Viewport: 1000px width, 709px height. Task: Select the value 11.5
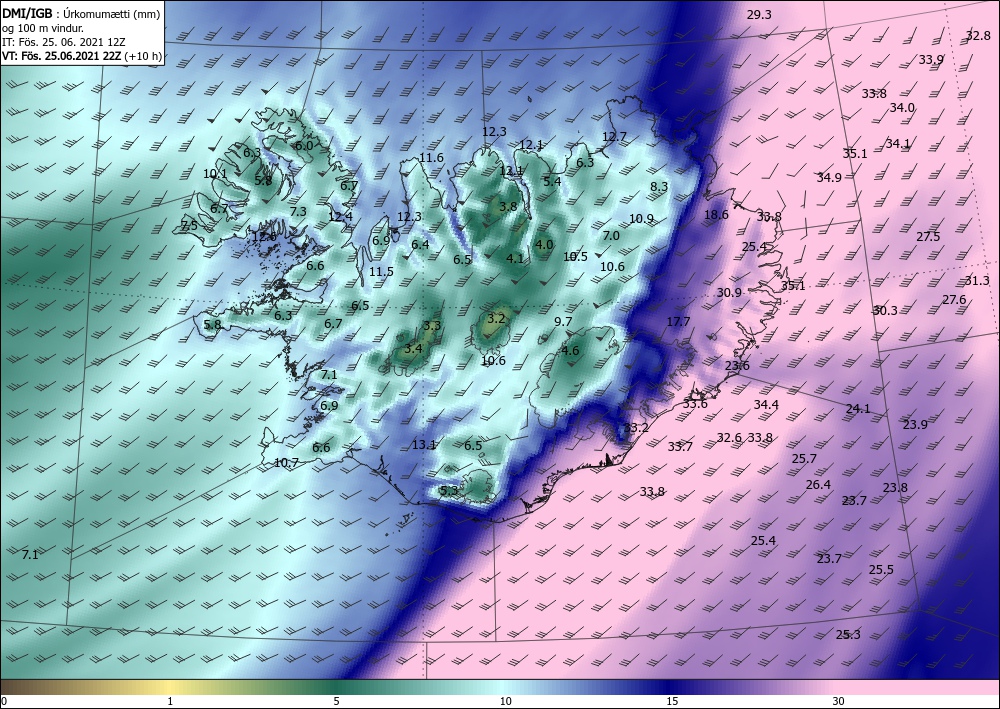(x=381, y=272)
